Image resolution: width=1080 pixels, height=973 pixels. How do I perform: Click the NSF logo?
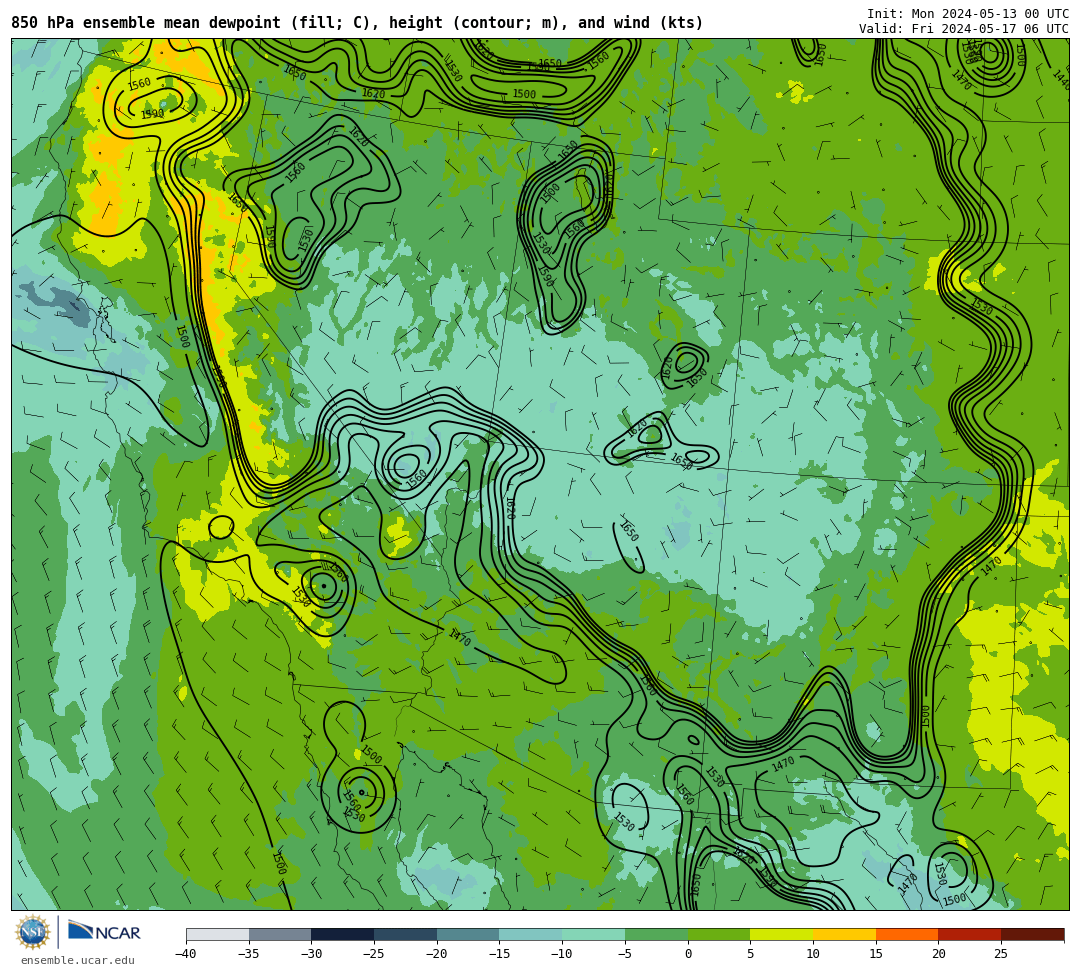[x=33, y=932]
